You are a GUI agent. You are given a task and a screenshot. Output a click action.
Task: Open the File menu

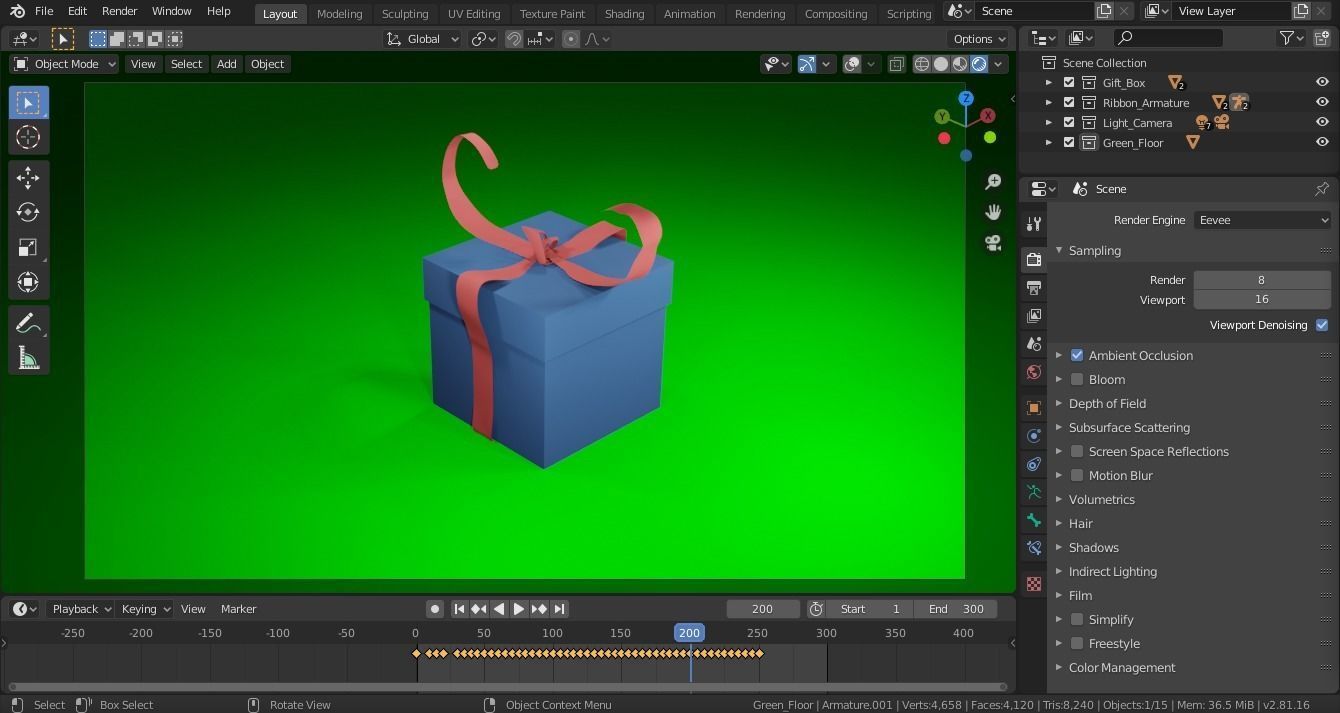coord(44,11)
